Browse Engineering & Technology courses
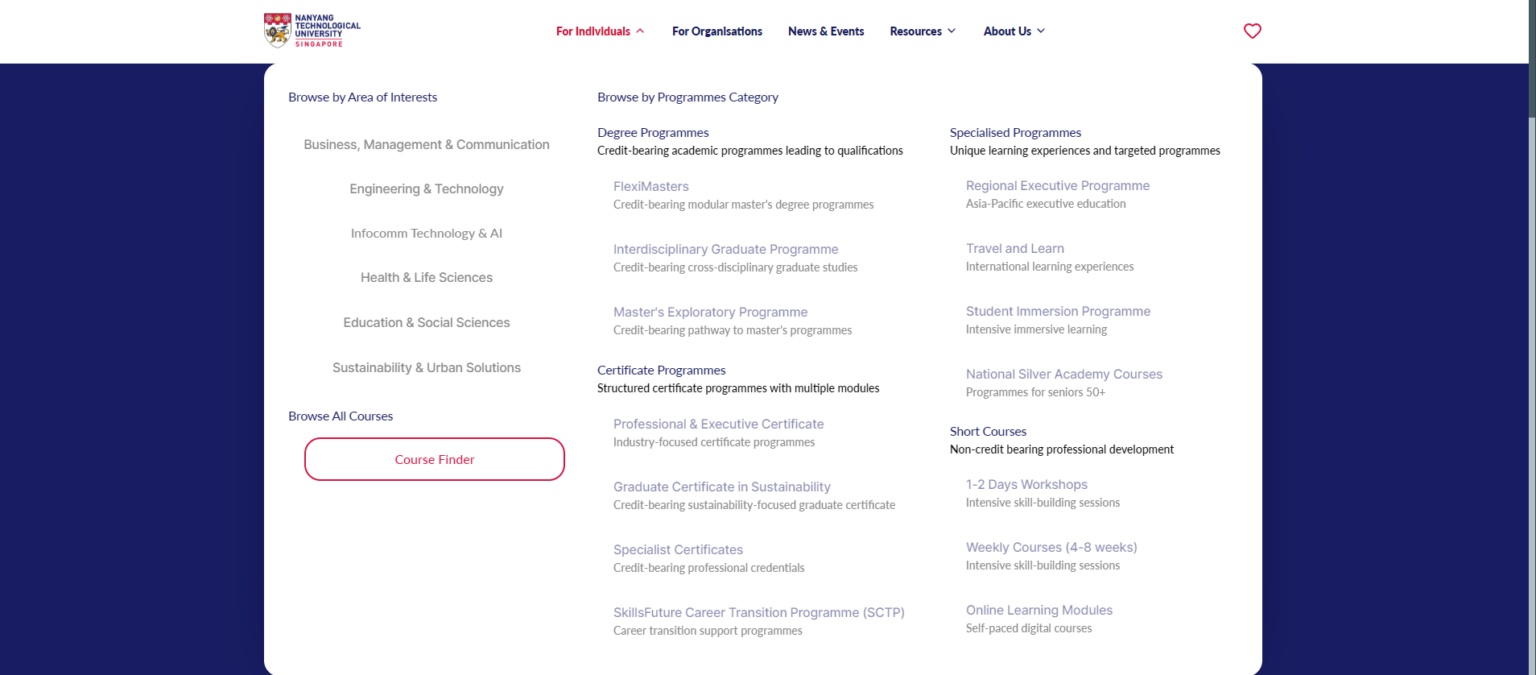1536x675 pixels. click(427, 189)
